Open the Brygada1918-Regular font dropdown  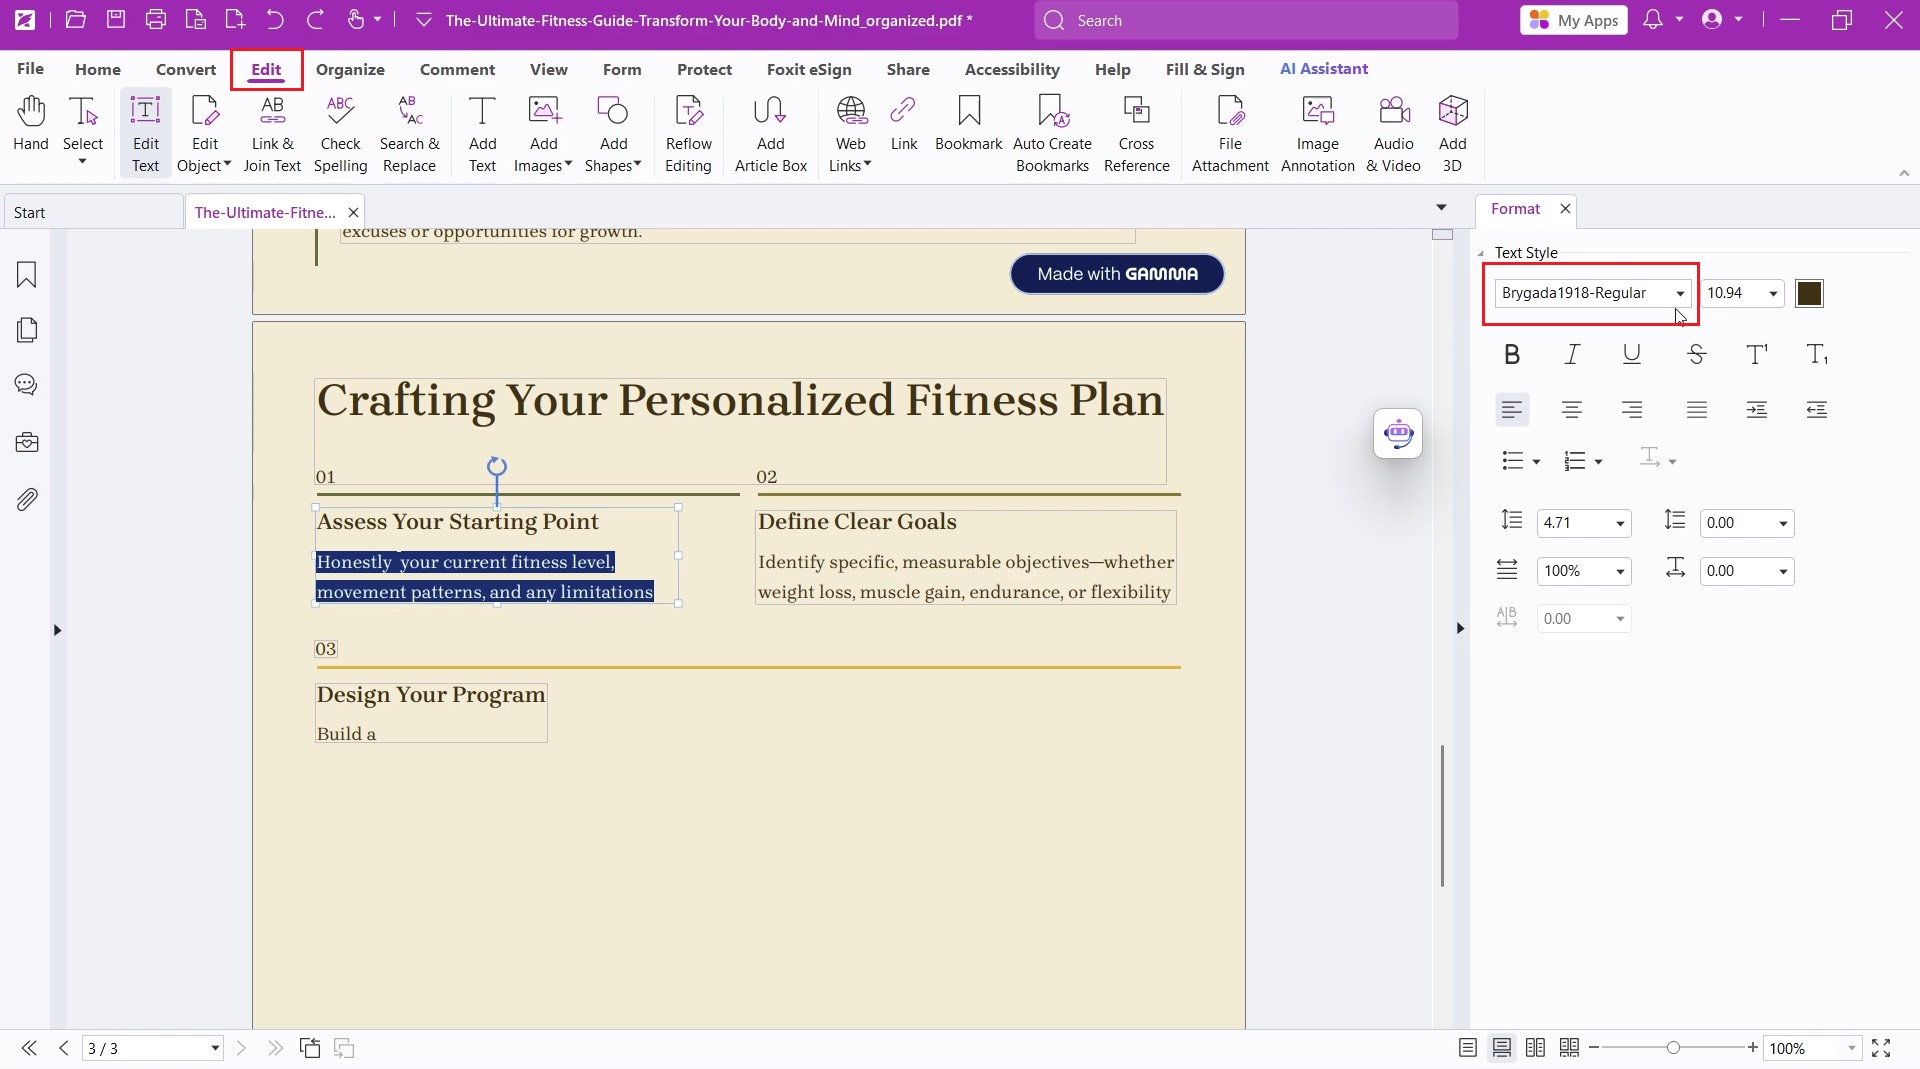[1681, 294]
